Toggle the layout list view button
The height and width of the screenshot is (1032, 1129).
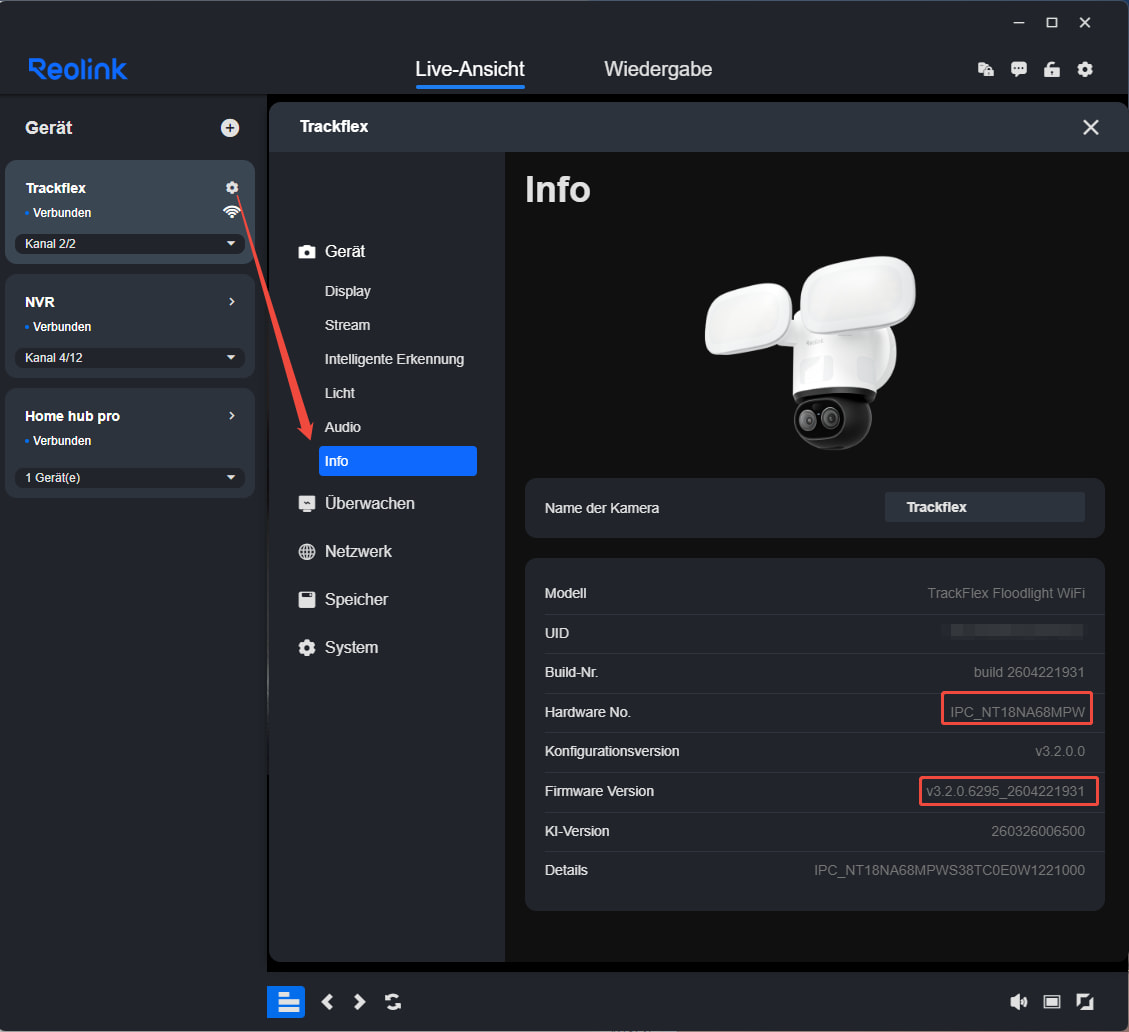coord(286,1002)
